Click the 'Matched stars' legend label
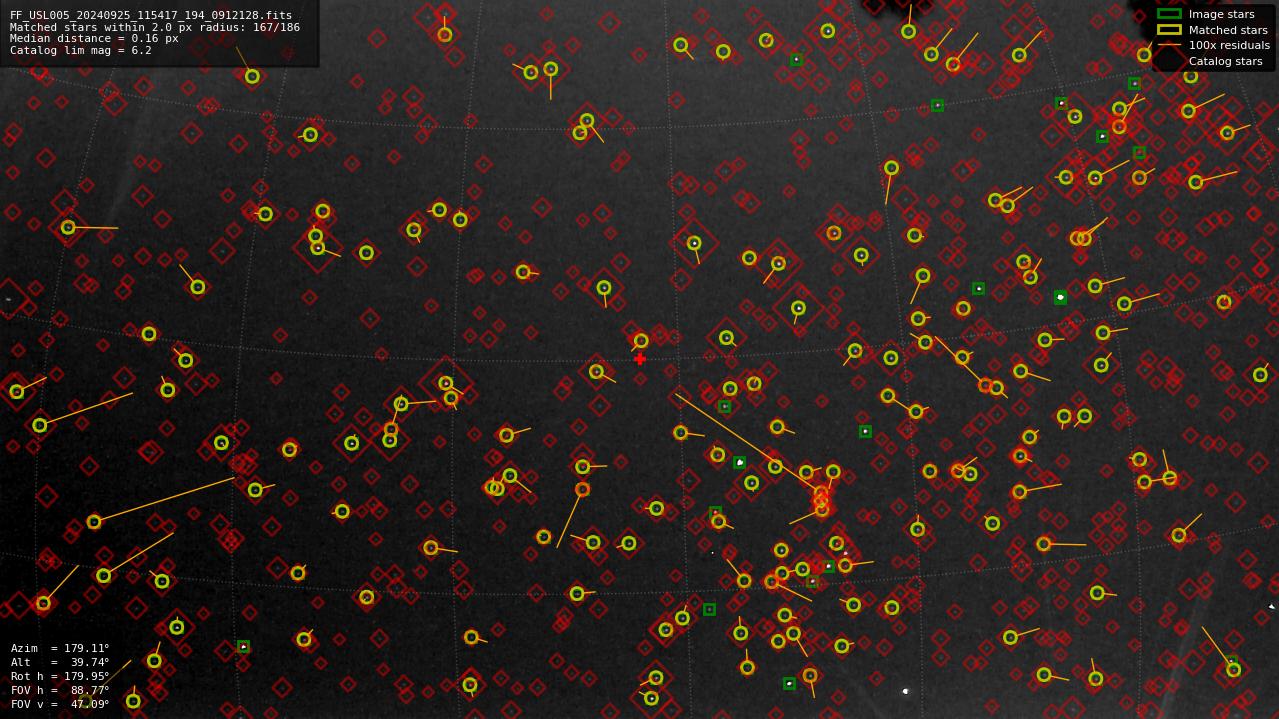The height and width of the screenshot is (719, 1279). click(x=1228, y=30)
